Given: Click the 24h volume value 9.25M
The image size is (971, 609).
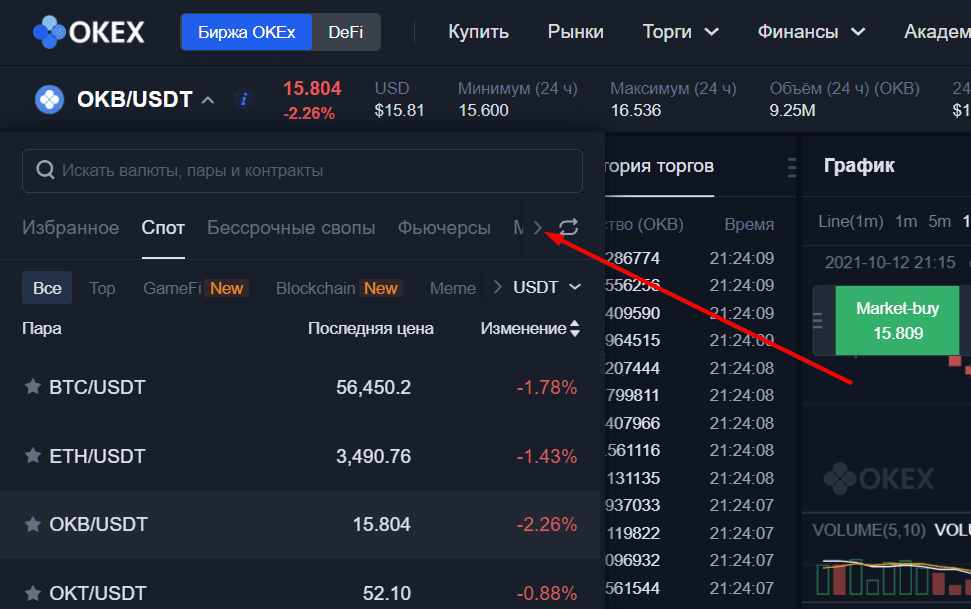Looking at the screenshot, I should [x=792, y=110].
